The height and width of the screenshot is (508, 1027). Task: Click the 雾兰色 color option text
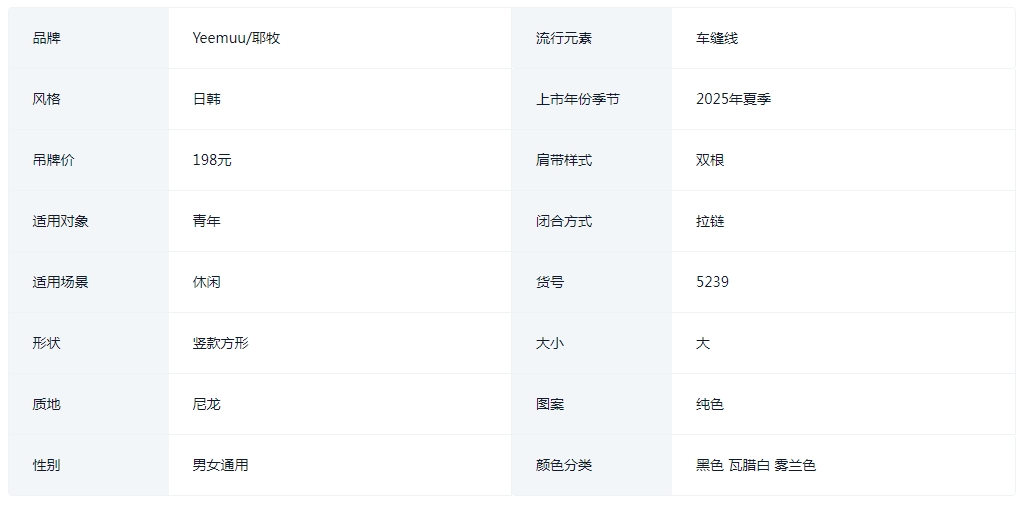tap(795, 465)
